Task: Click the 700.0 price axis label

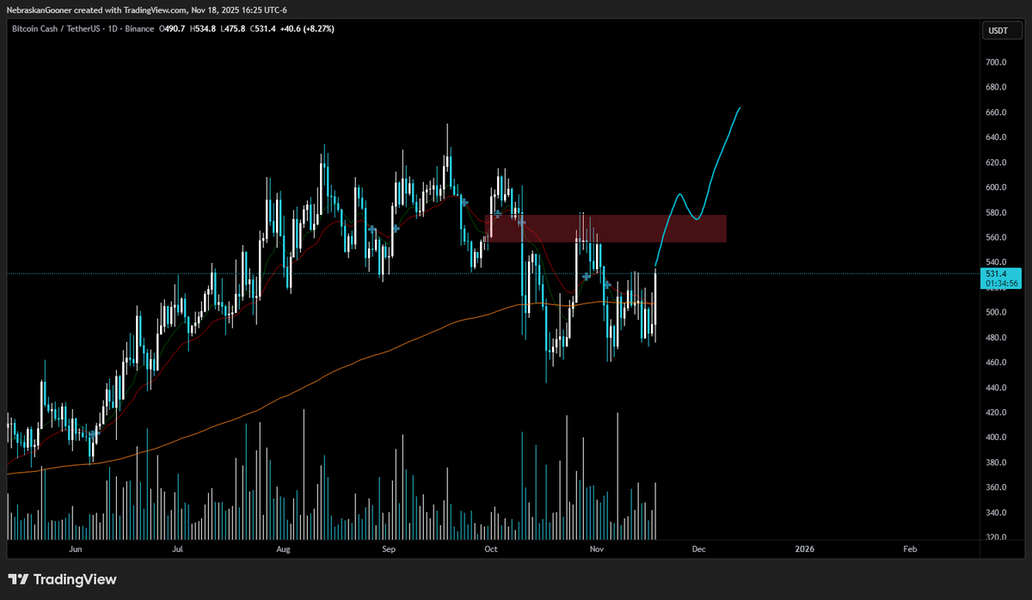Action: coord(995,62)
